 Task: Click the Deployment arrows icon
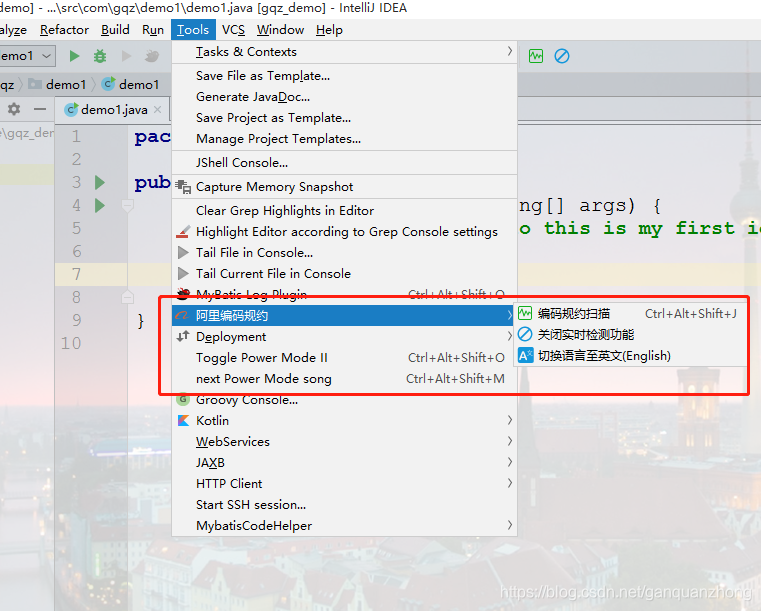(183, 336)
